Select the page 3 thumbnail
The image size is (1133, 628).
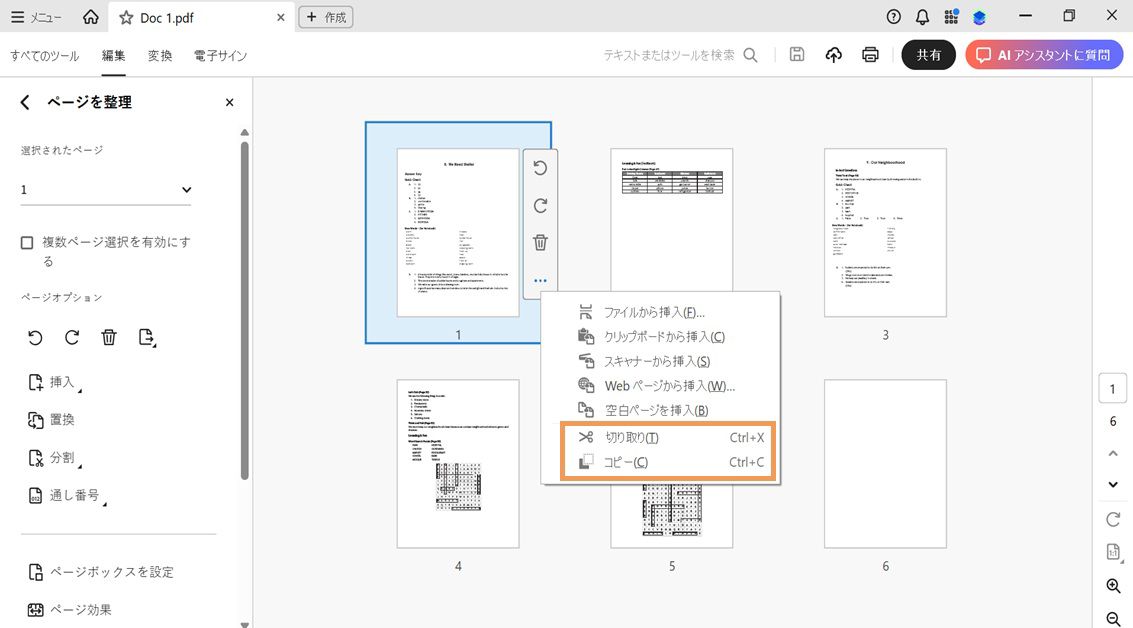tap(884, 232)
